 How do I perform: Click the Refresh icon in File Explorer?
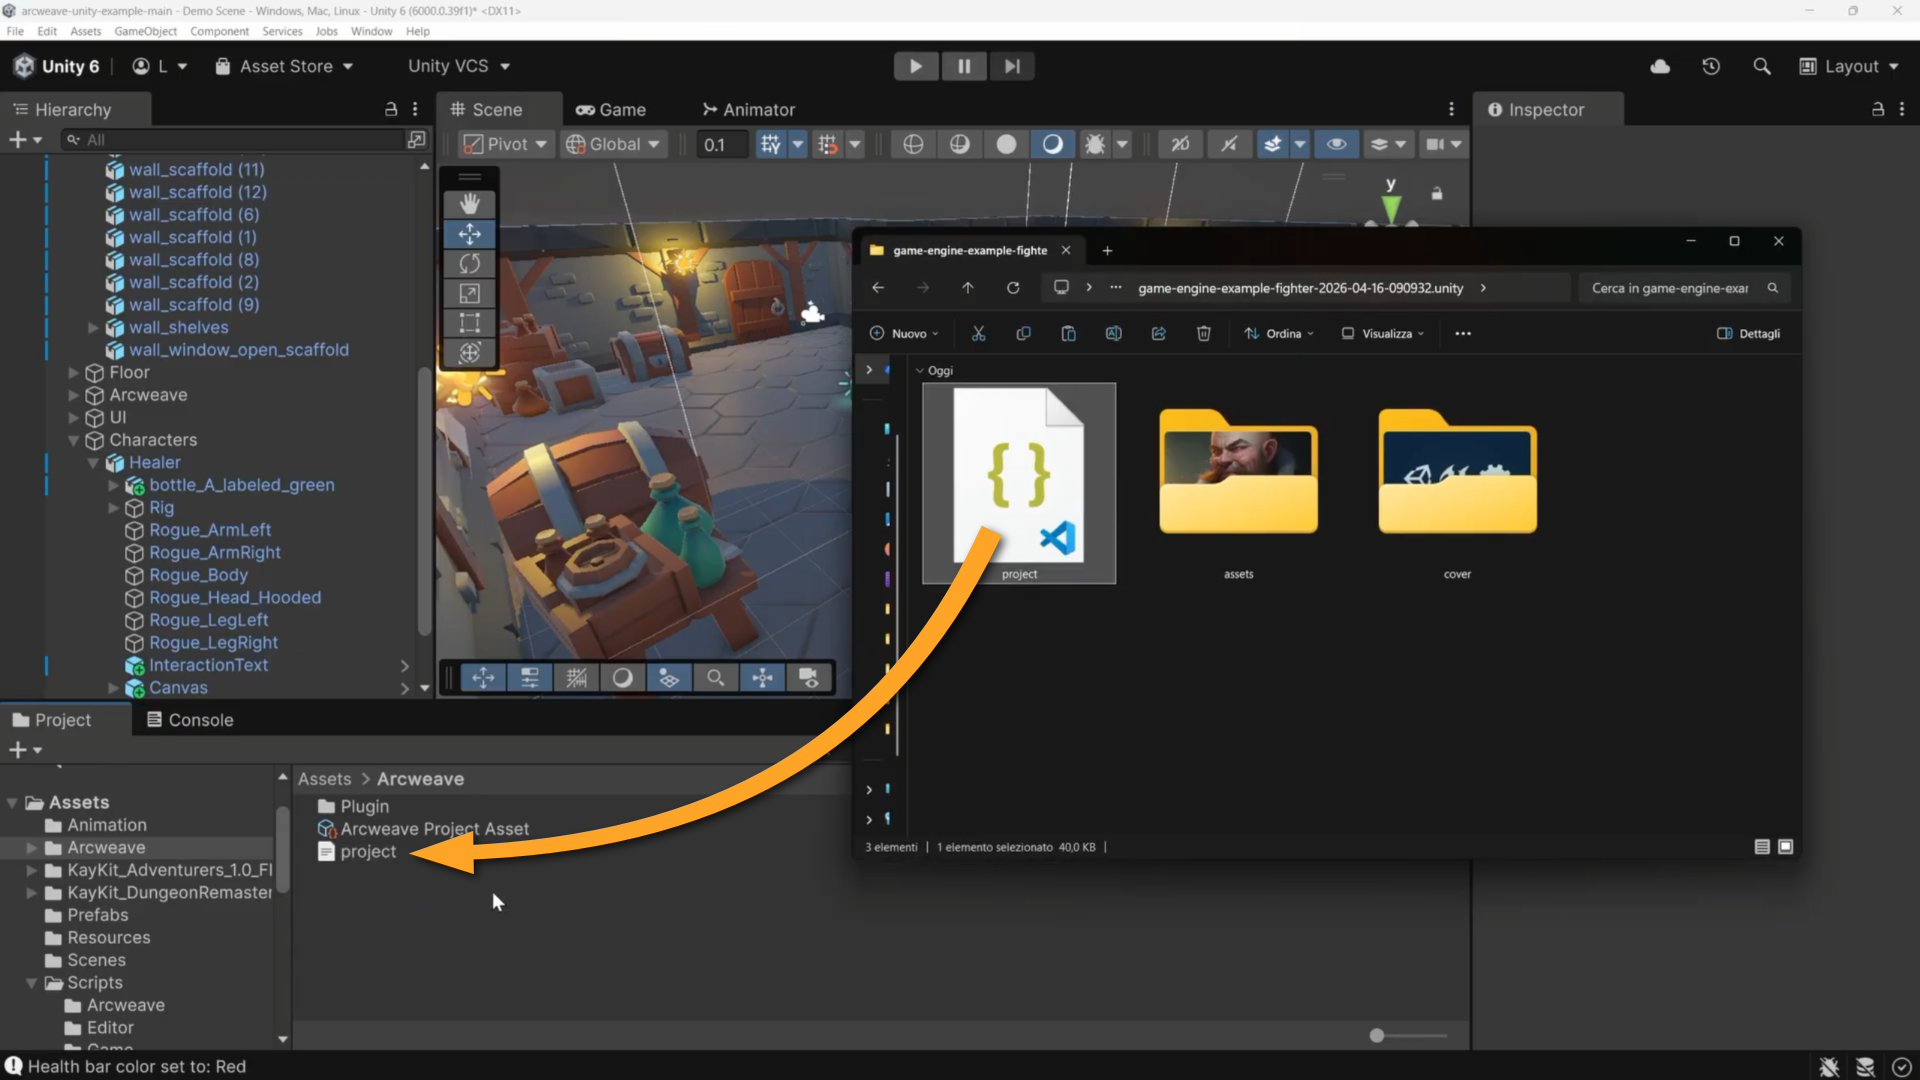click(1013, 288)
